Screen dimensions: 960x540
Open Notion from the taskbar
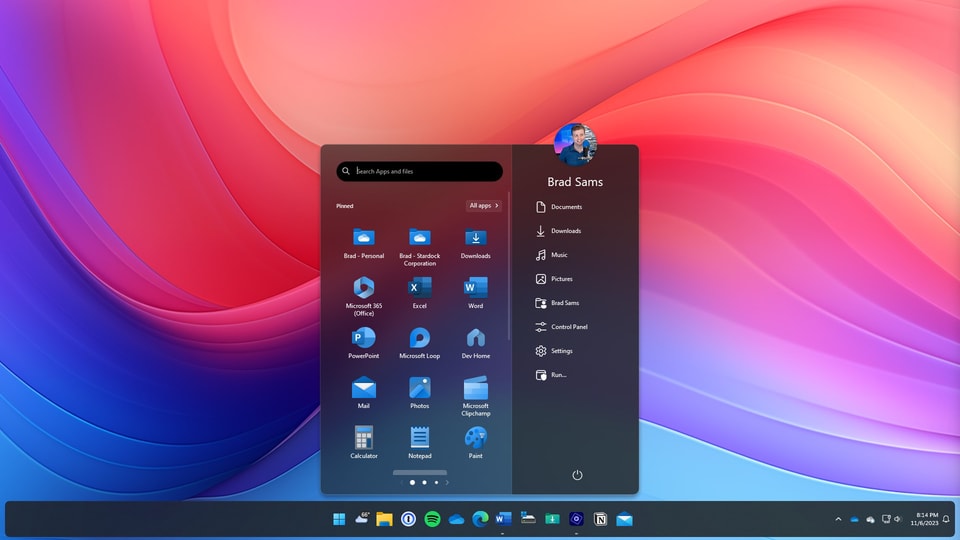pos(600,519)
